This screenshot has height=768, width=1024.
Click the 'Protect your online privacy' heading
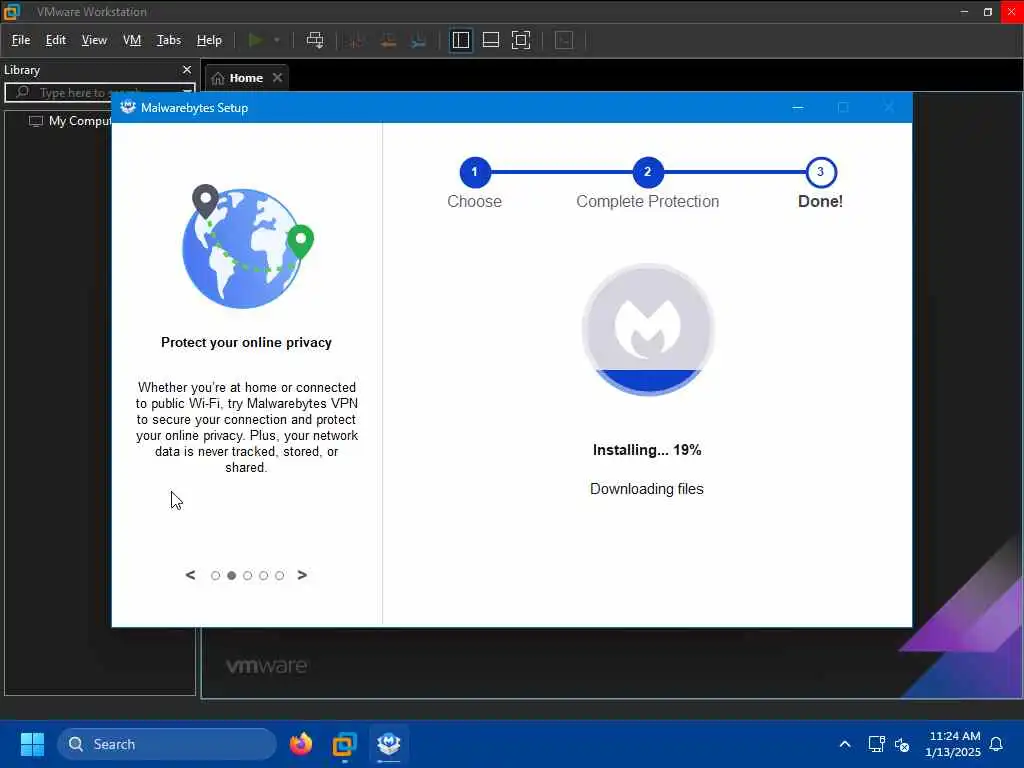click(246, 342)
